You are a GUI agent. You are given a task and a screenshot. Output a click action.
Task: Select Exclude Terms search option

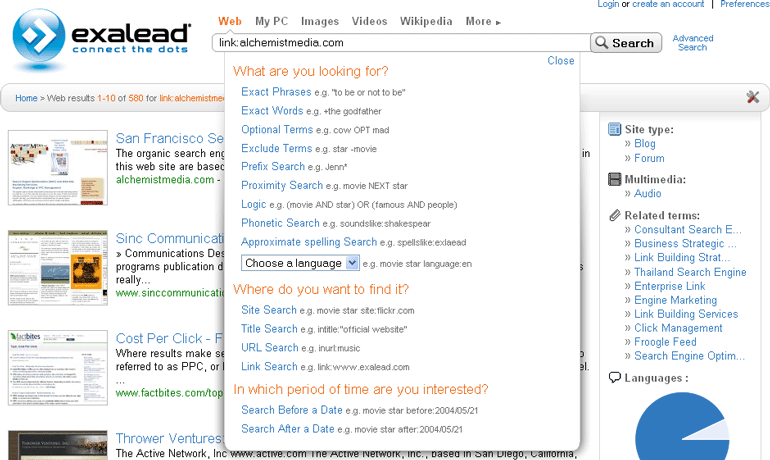[x=276, y=148]
